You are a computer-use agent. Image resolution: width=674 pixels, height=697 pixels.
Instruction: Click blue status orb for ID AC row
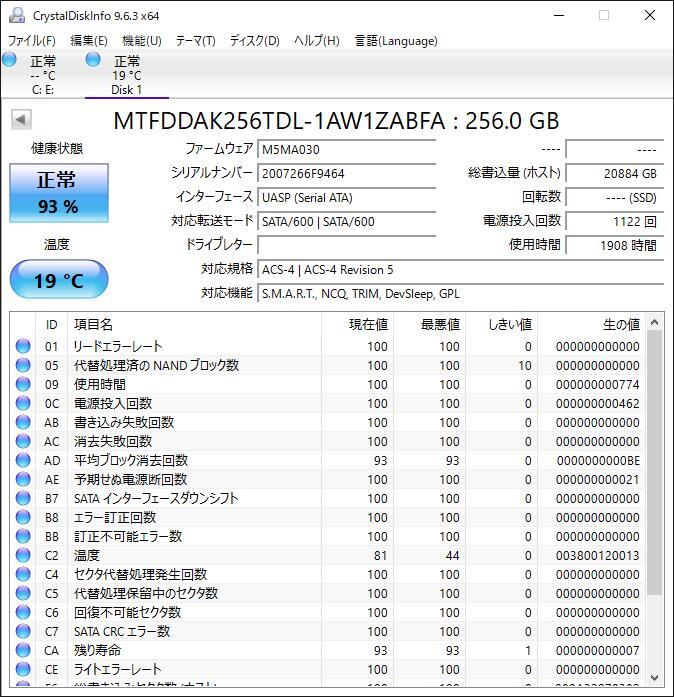[23, 441]
